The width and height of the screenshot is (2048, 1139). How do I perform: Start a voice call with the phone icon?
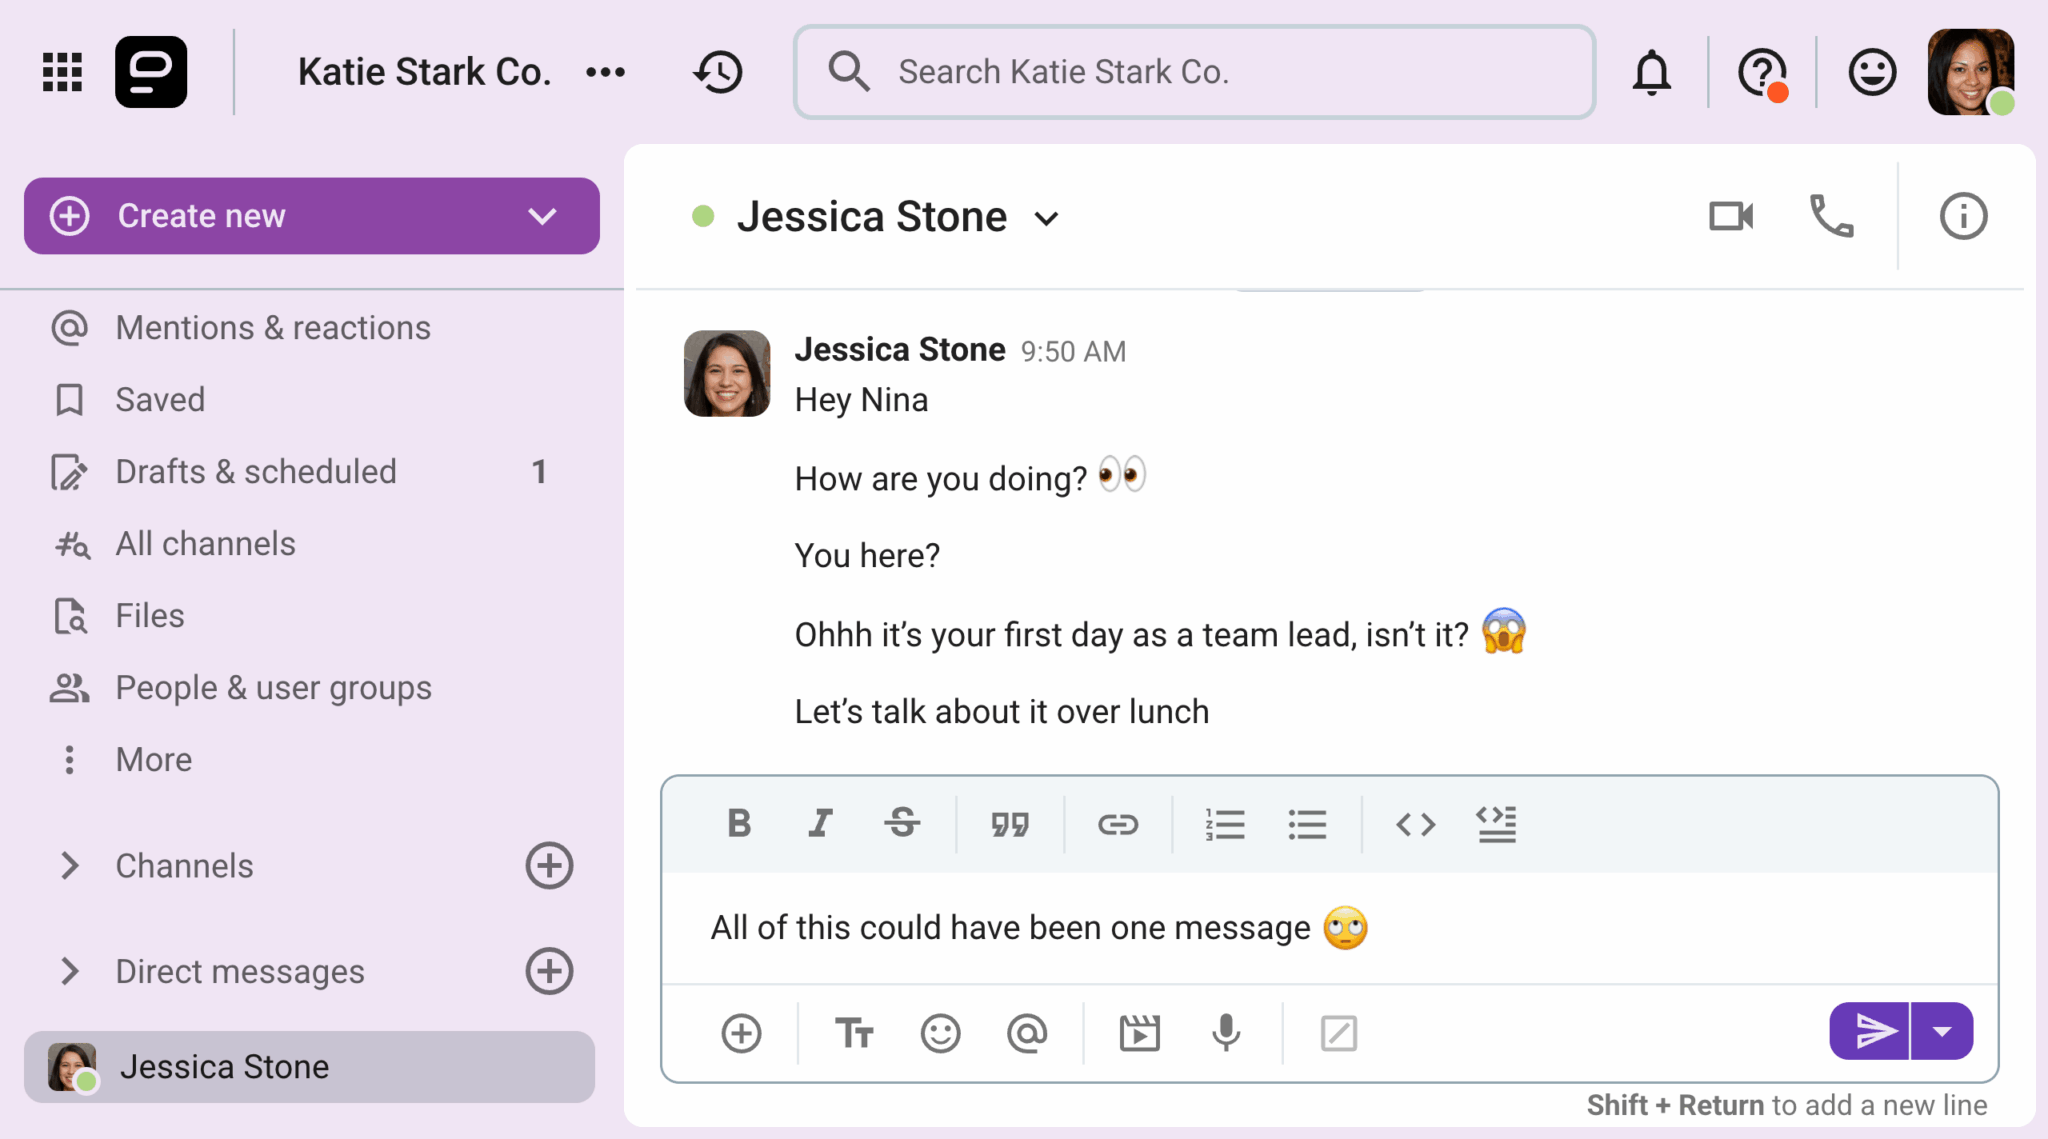1832,216
